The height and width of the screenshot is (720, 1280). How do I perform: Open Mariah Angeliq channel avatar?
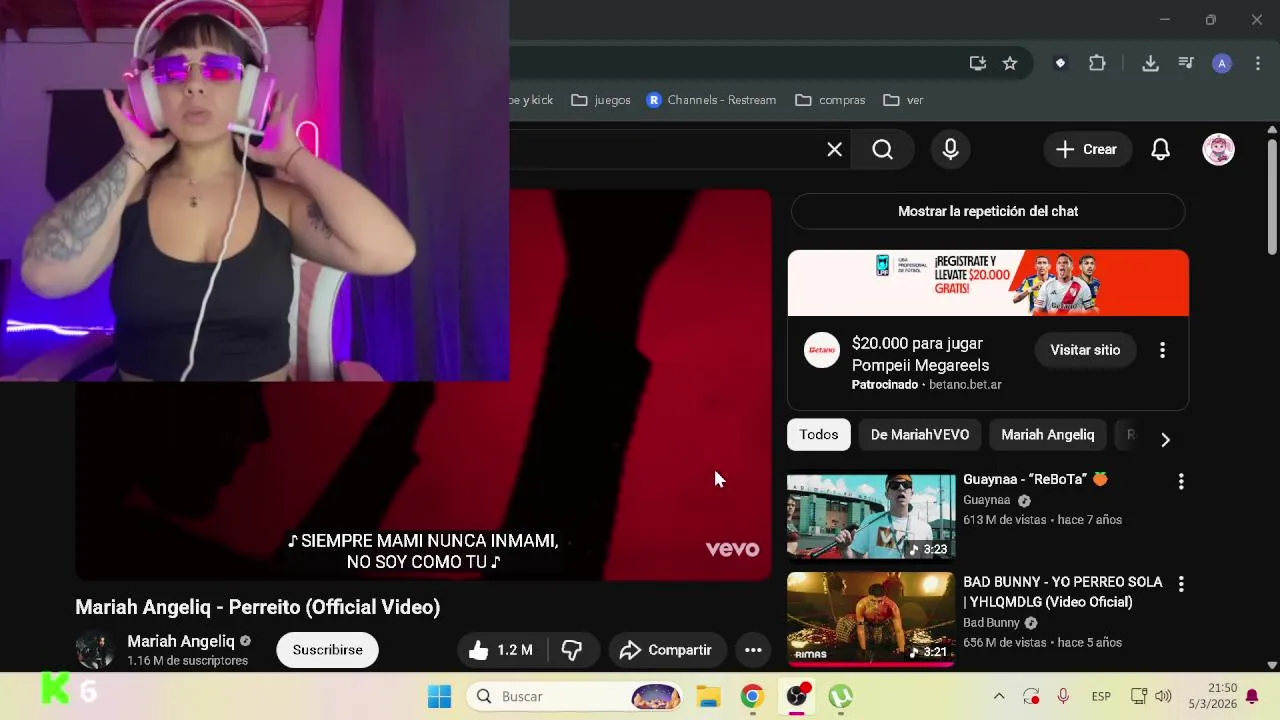95,650
